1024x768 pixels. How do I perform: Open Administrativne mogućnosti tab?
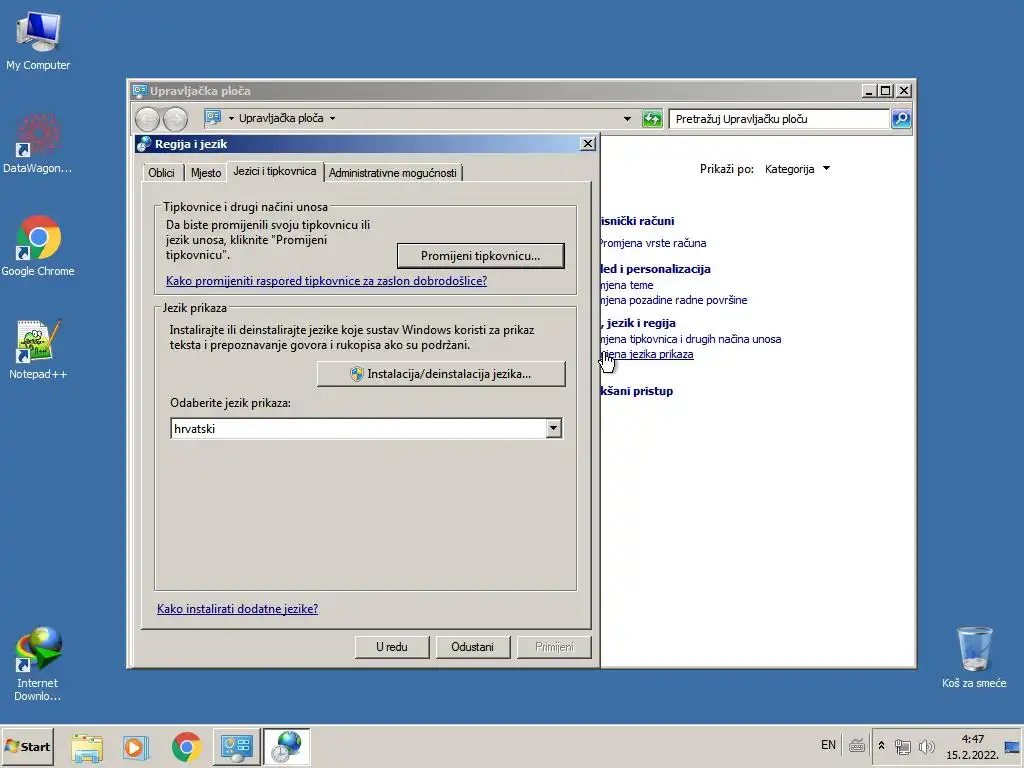[x=392, y=173]
